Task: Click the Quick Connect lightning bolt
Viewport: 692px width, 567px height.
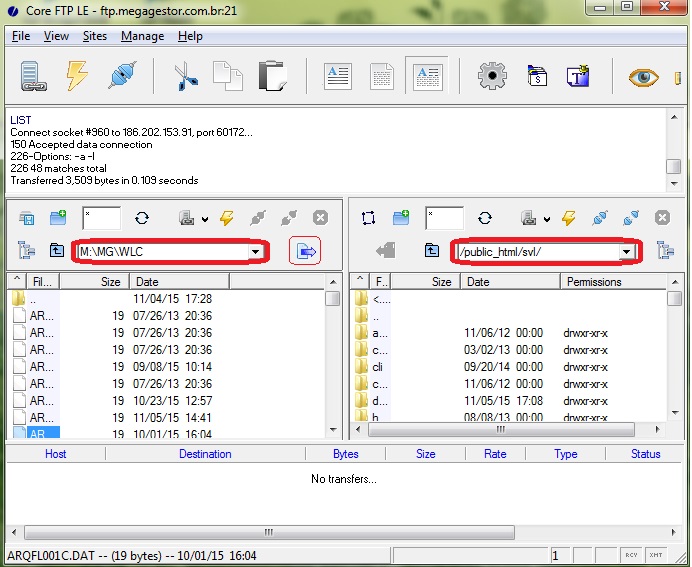Action: point(77,77)
